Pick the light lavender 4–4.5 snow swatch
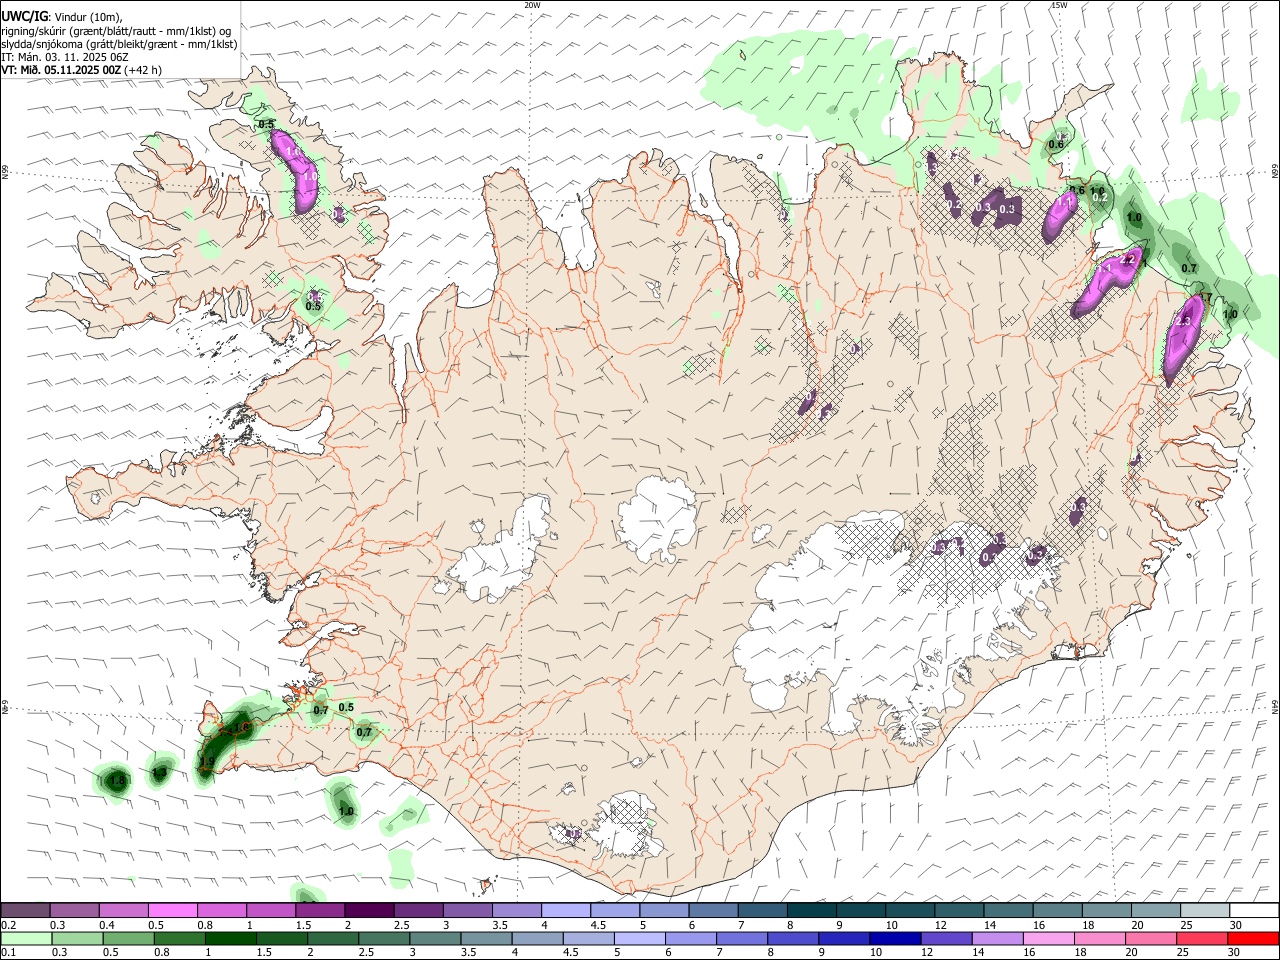The width and height of the screenshot is (1280, 960). [x=566, y=910]
